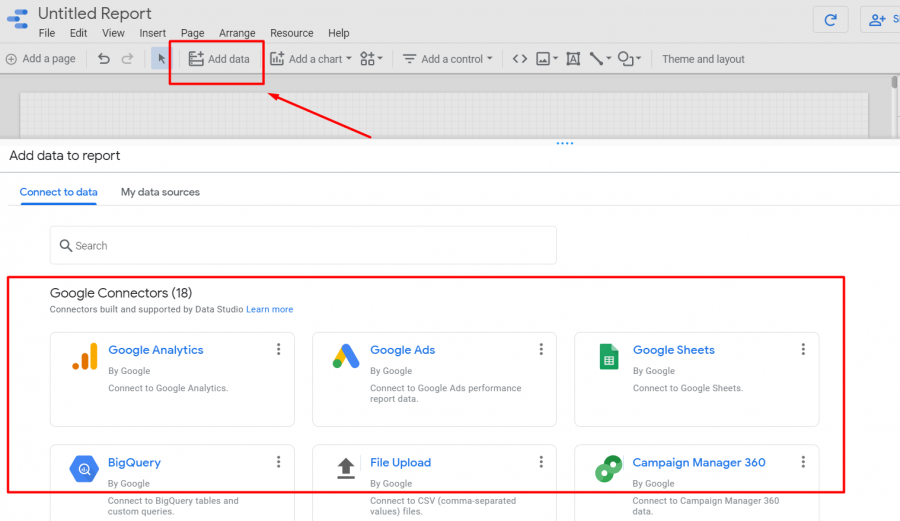Viewport: 900px width, 521px height.
Task: Open Google Analytics connector options menu
Action: [279, 349]
